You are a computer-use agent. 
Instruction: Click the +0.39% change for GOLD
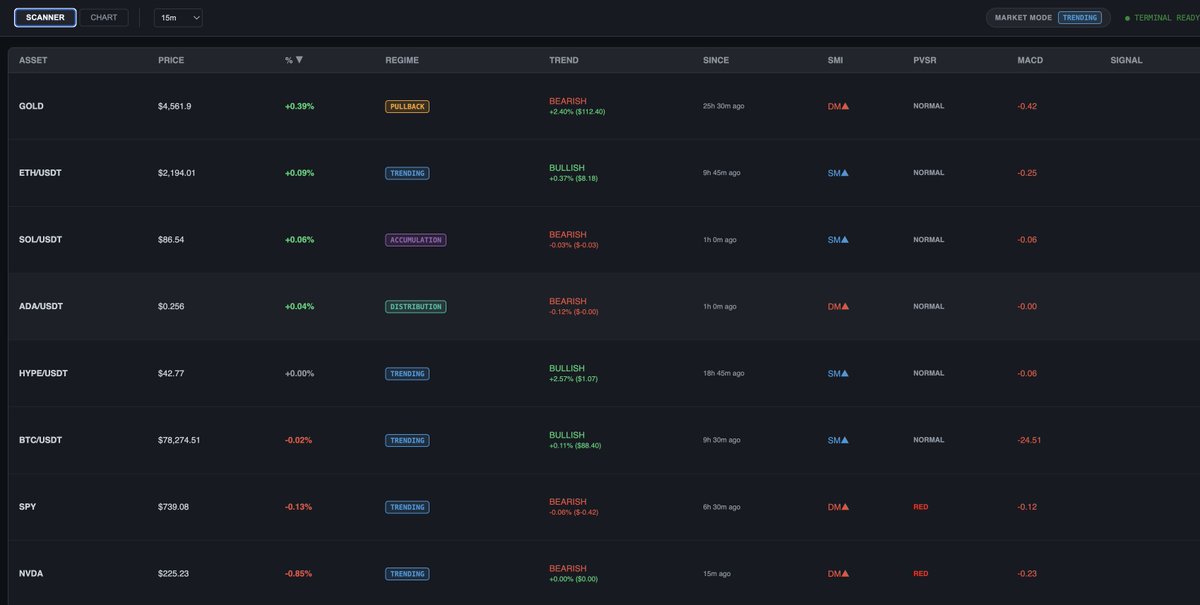click(x=299, y=106)
